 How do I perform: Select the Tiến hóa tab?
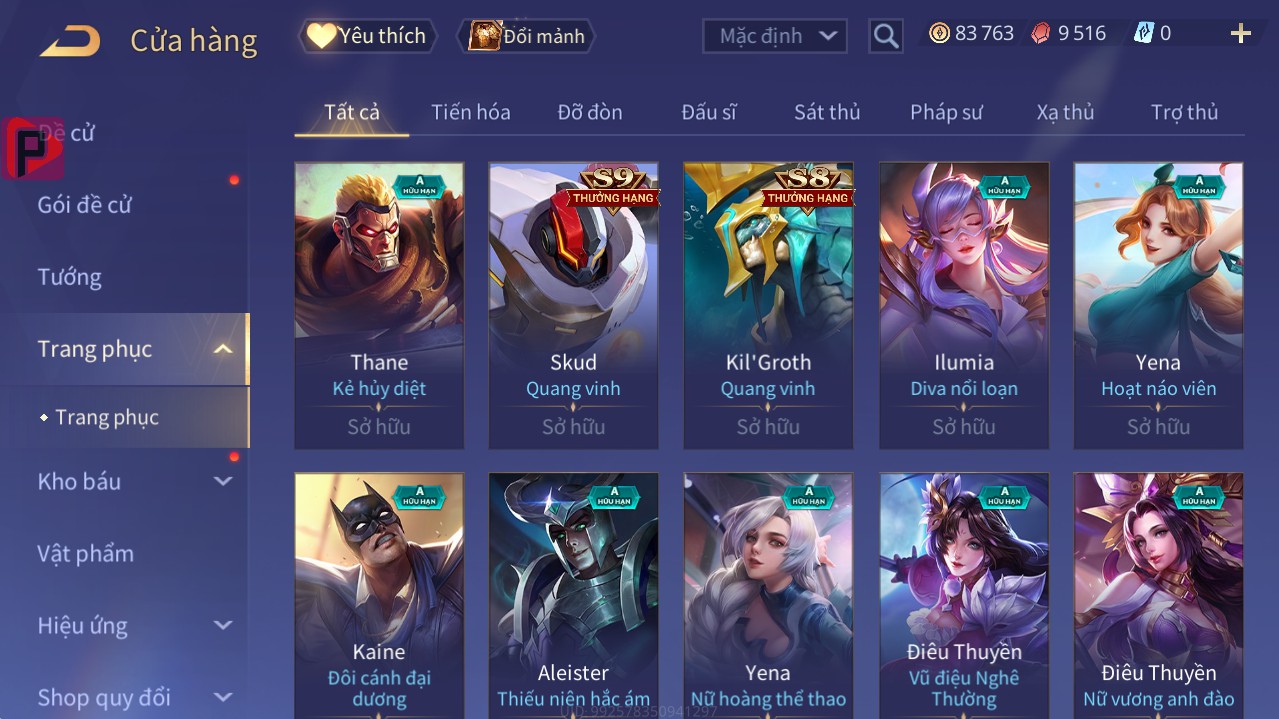click(471, 112)
